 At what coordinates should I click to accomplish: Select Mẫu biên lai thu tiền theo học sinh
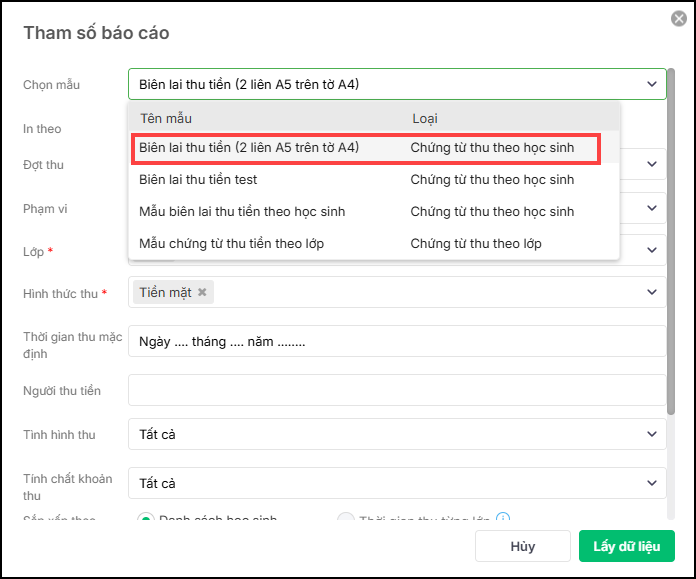[242, 212]
